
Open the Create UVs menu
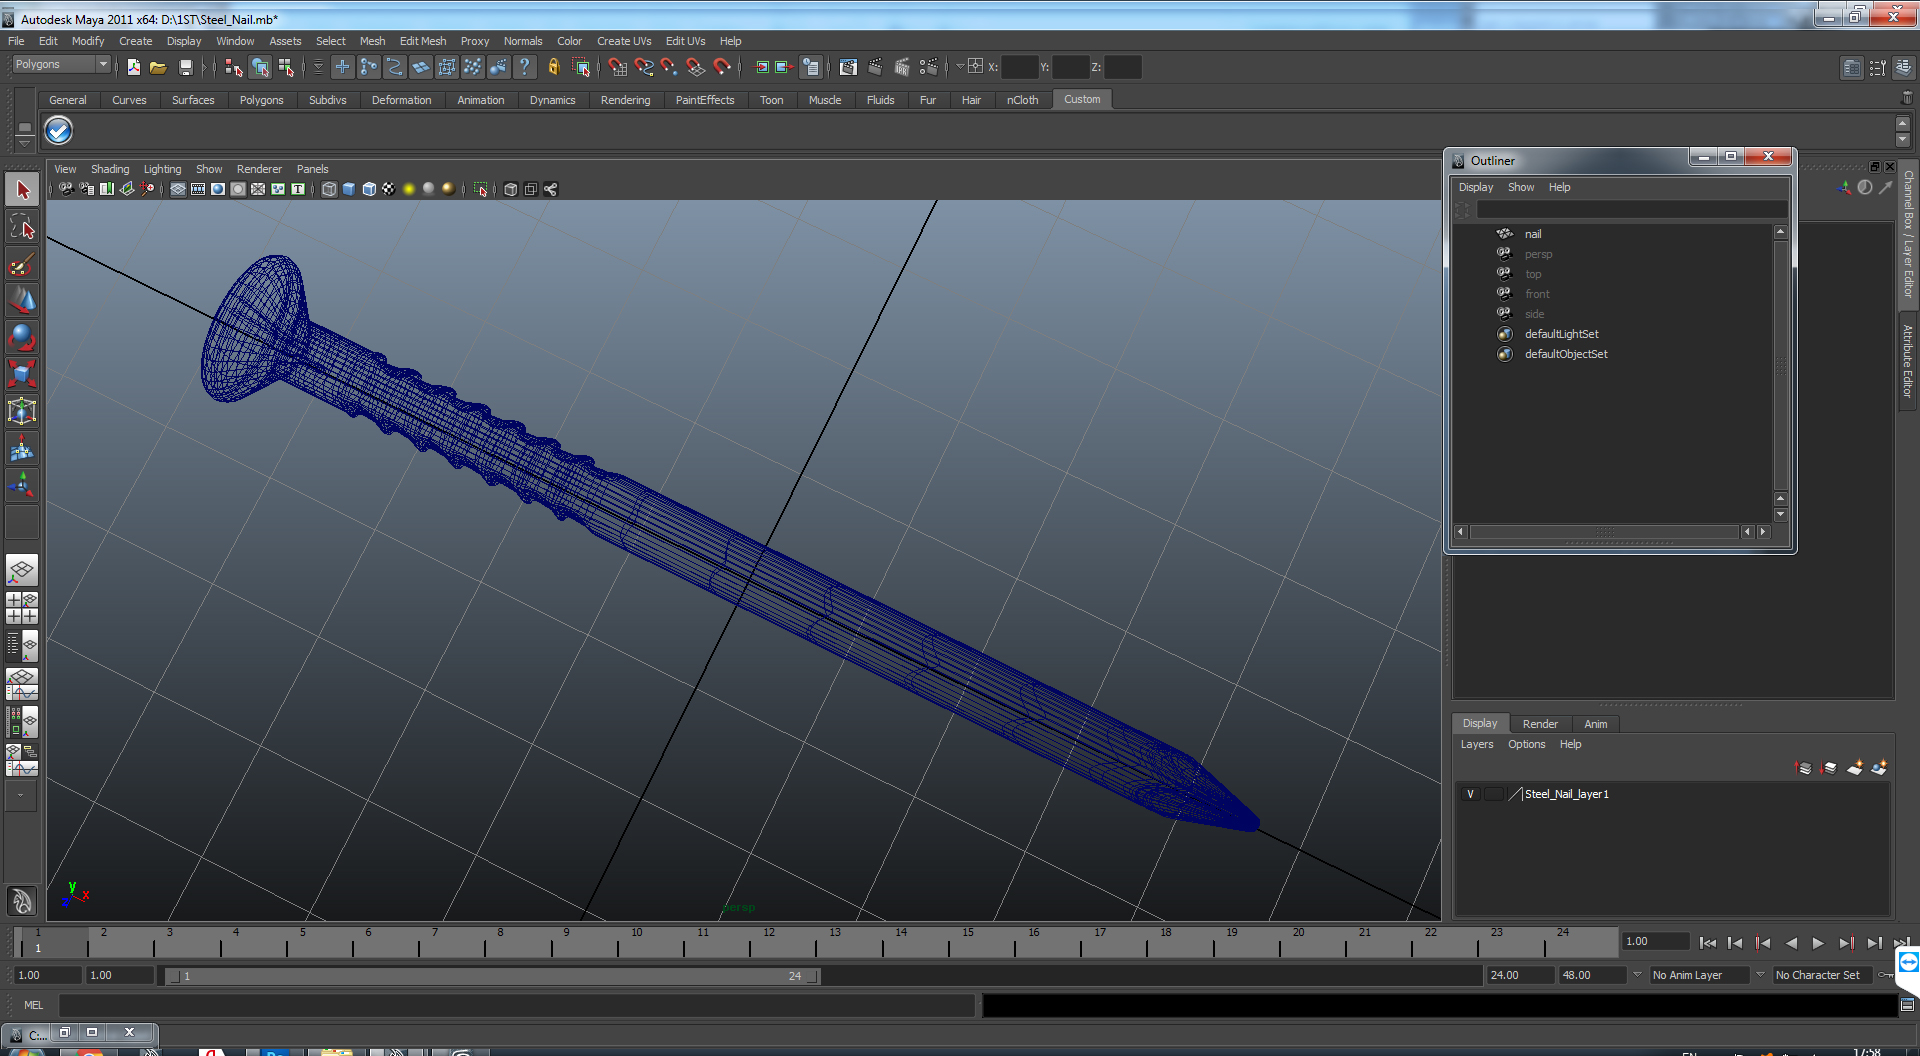tap(624, 41)
